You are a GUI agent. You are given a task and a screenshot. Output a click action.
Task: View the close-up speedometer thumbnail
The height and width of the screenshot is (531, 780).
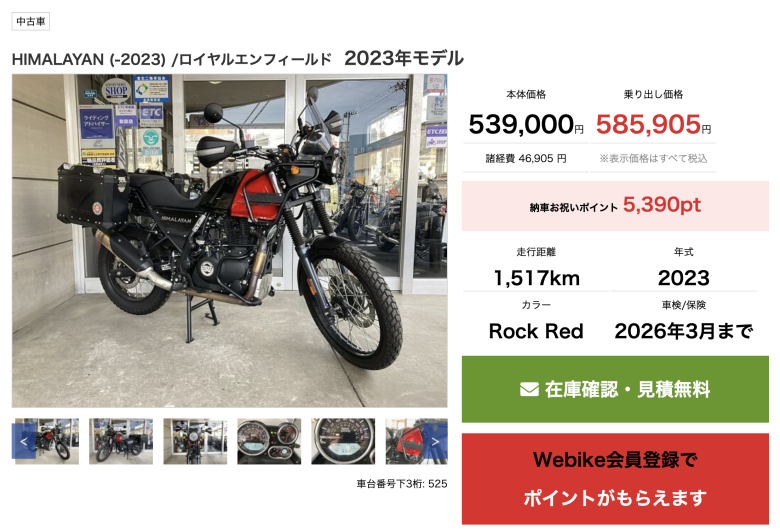343,441
